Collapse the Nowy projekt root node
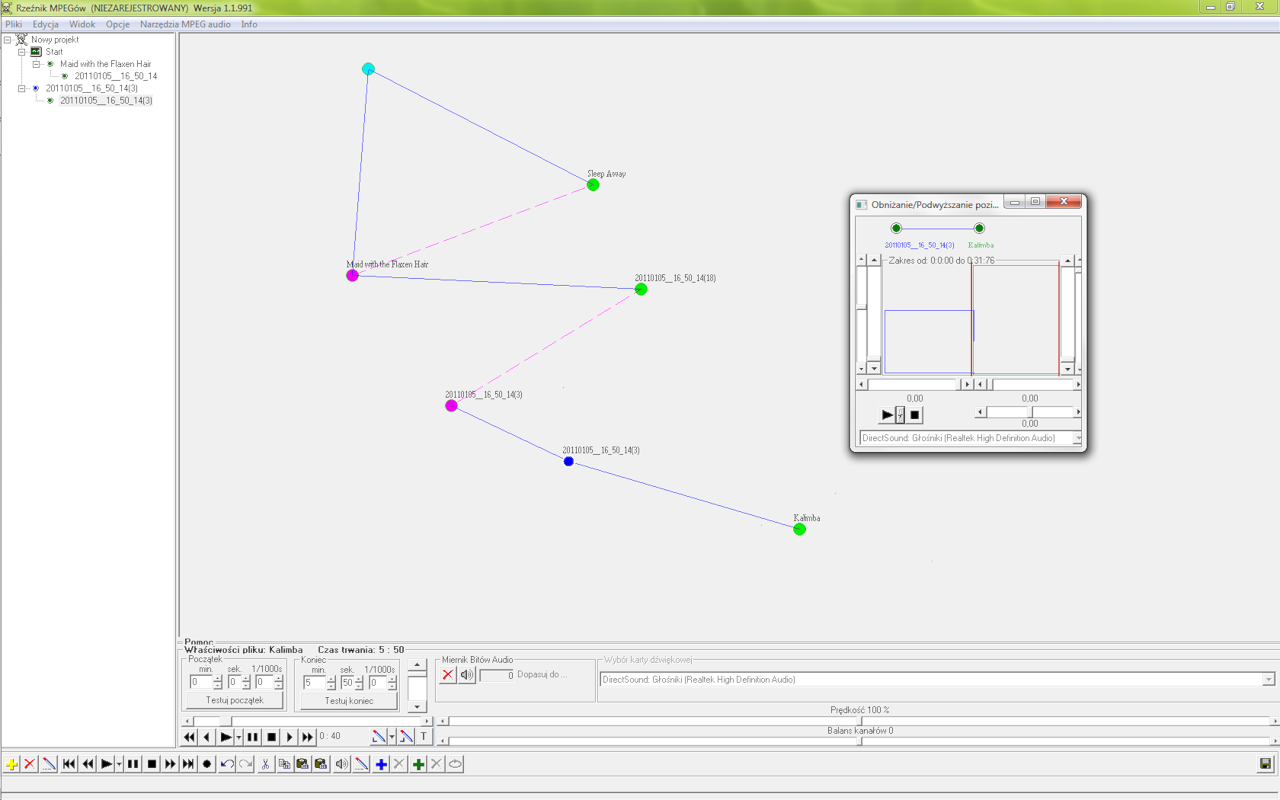The width and height of the screenshot is (1280, 800). 8,40
